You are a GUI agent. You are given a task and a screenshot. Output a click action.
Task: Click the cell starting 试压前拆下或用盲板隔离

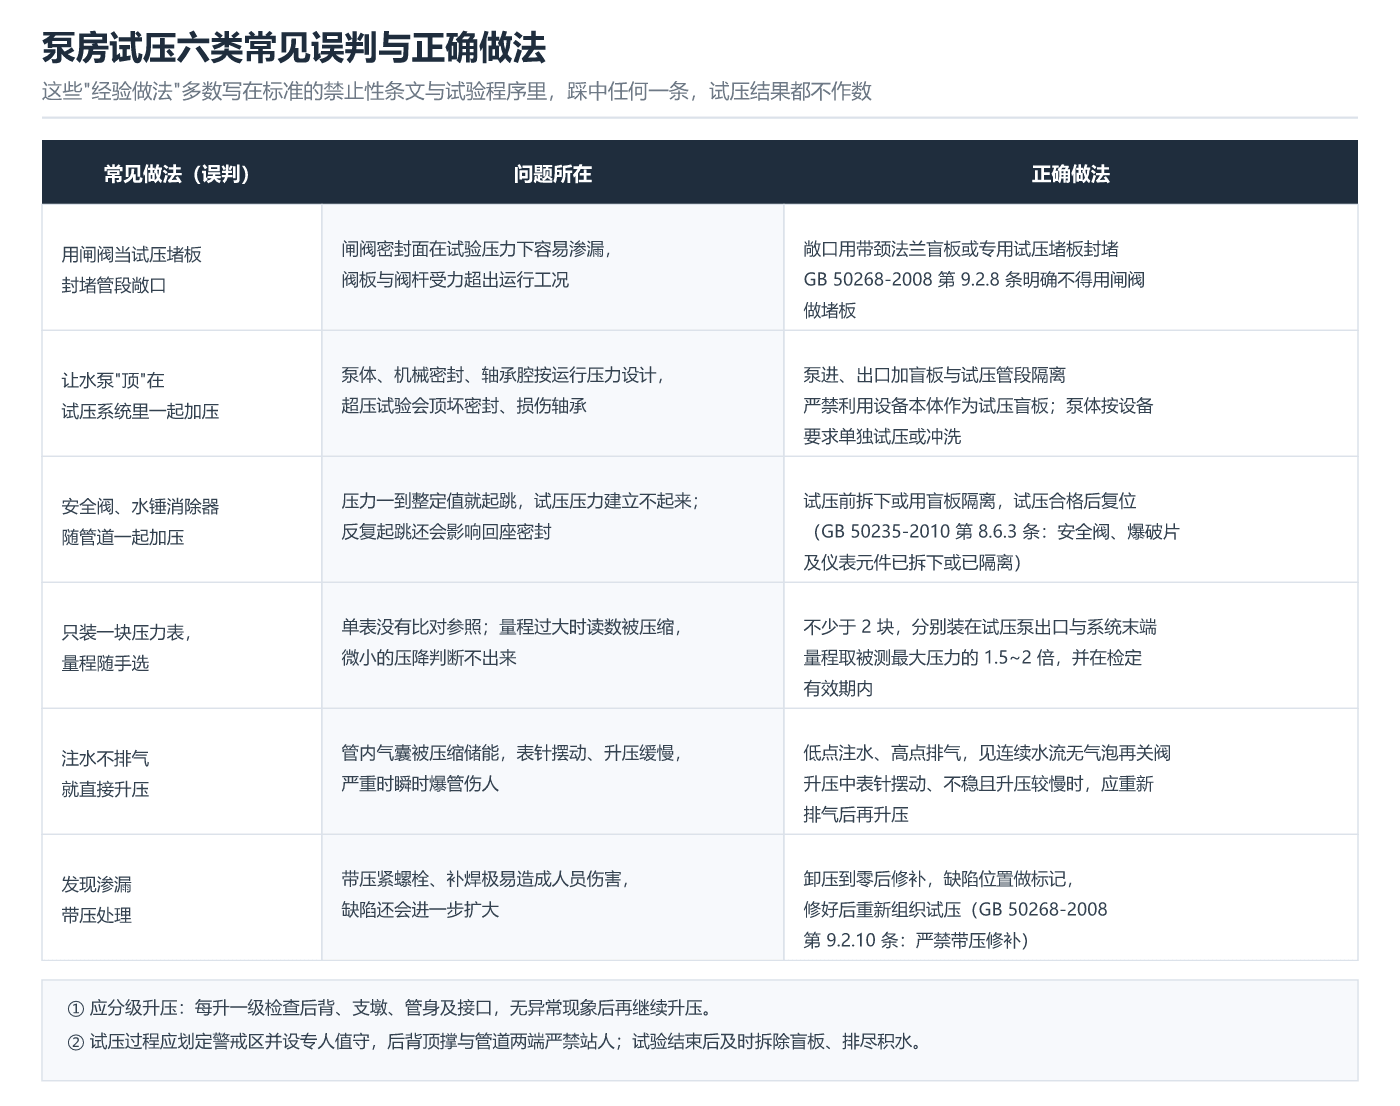click(1071, 520)
